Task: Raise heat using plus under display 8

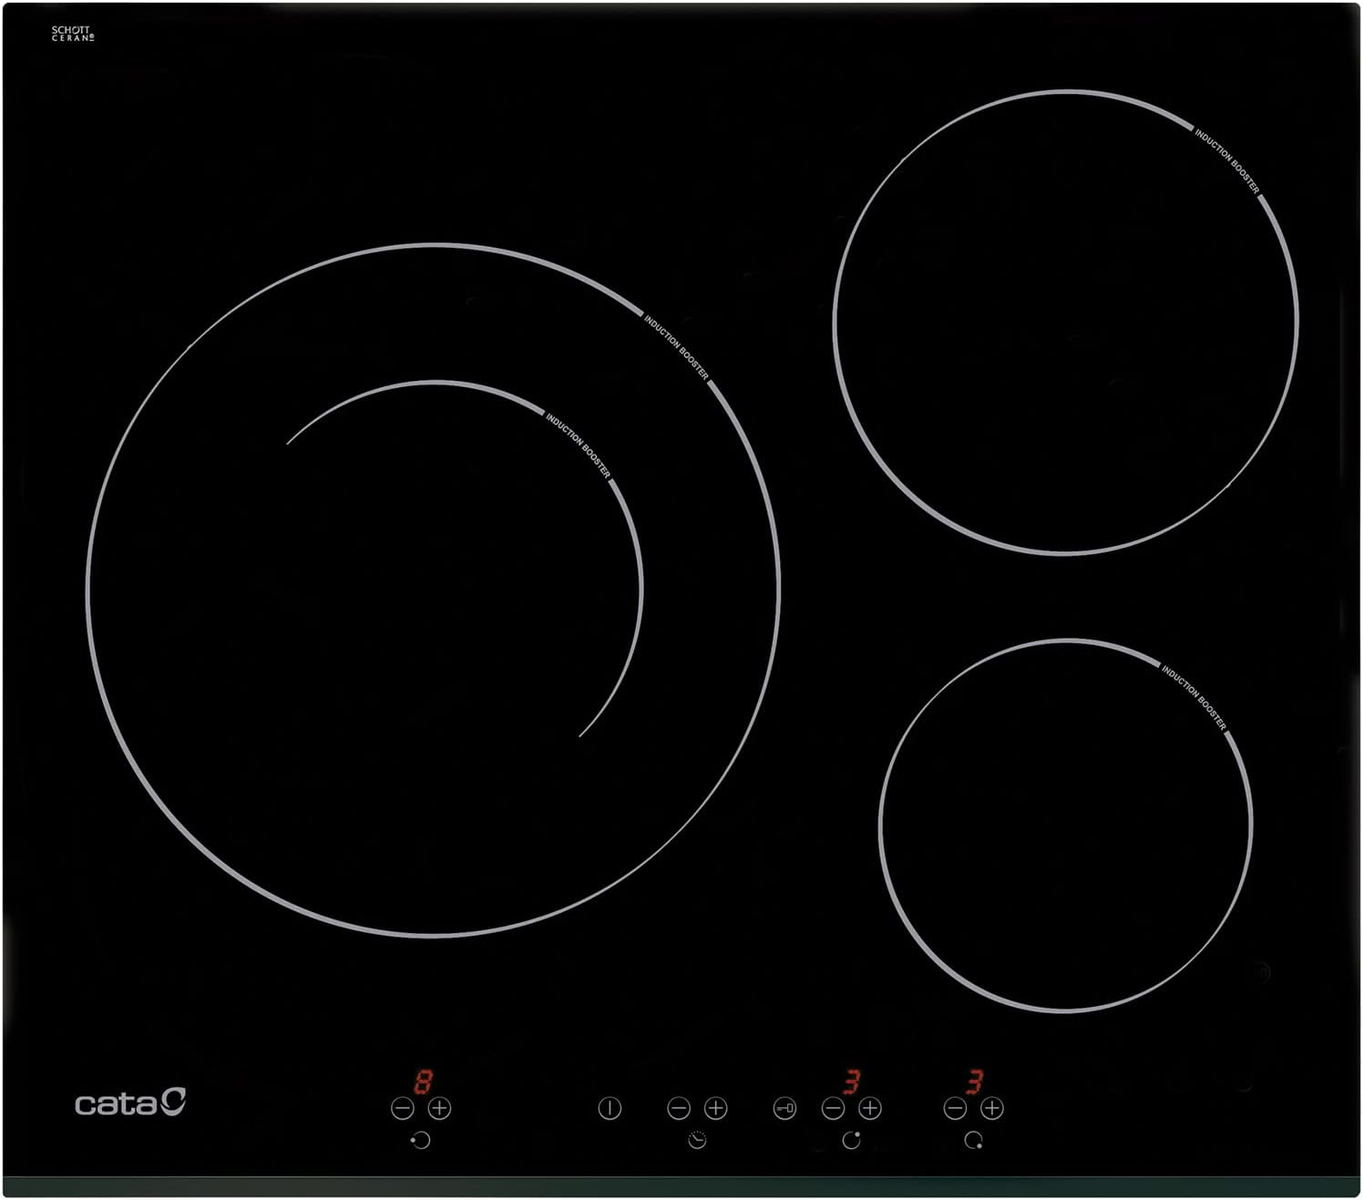Action: [439, 1108]
